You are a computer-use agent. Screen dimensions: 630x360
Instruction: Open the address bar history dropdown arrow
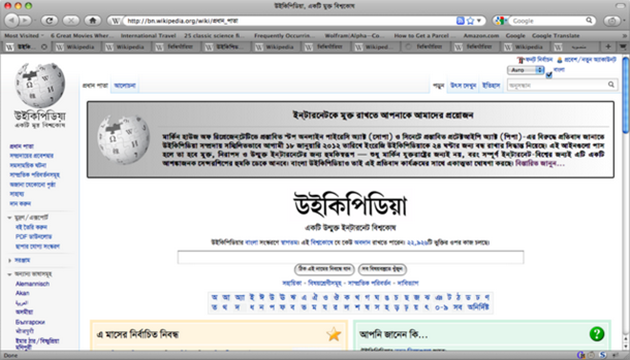pos(479,20)
